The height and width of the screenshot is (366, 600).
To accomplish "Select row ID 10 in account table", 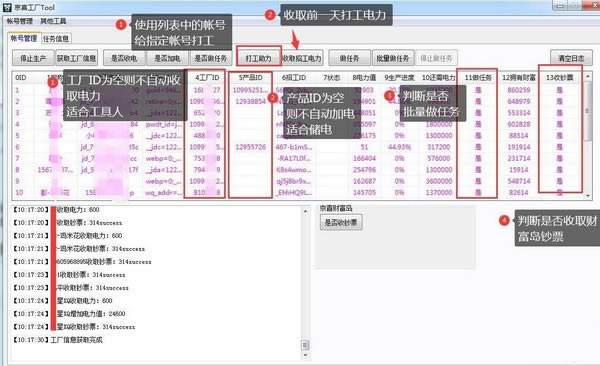I will click(19, 193).
